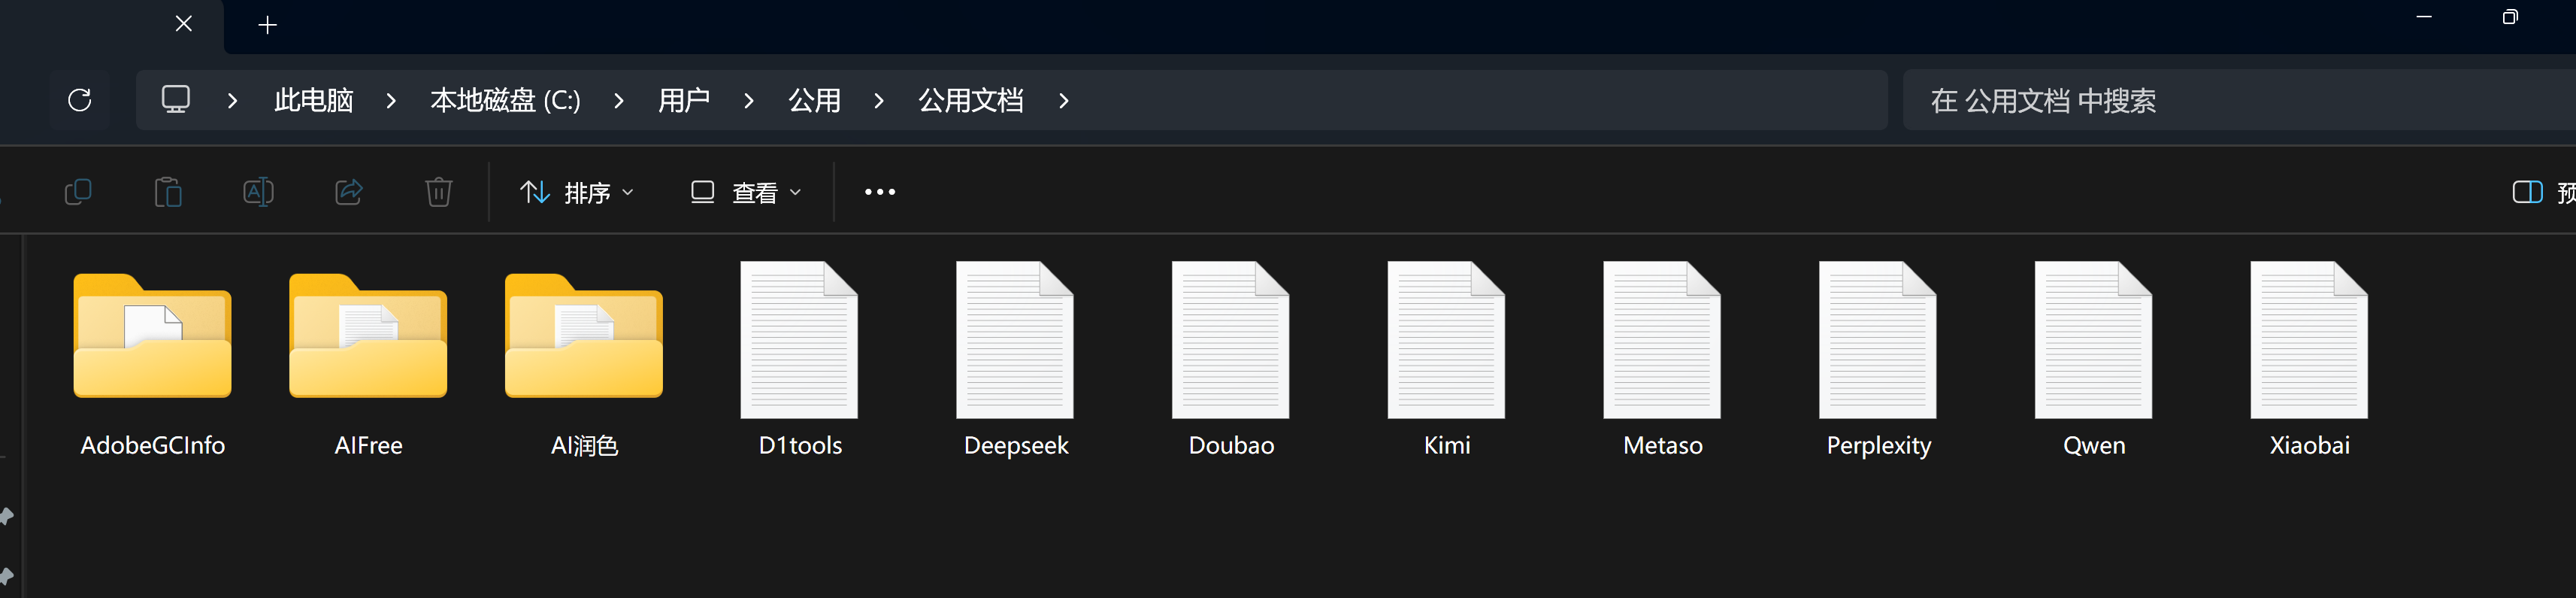Expand chevron after 公用文档
The image size is (2576, 598).
click(x=1063, y=100)
